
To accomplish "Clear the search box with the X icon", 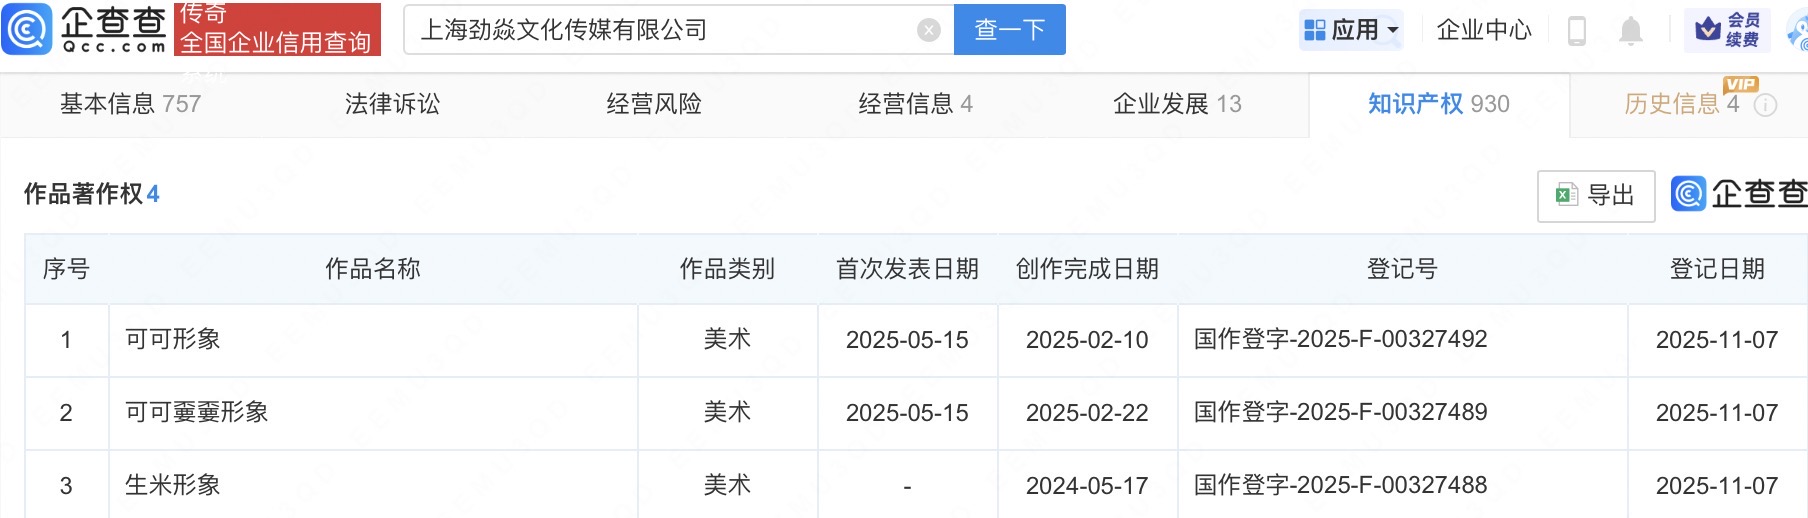I will click(928, 30).
